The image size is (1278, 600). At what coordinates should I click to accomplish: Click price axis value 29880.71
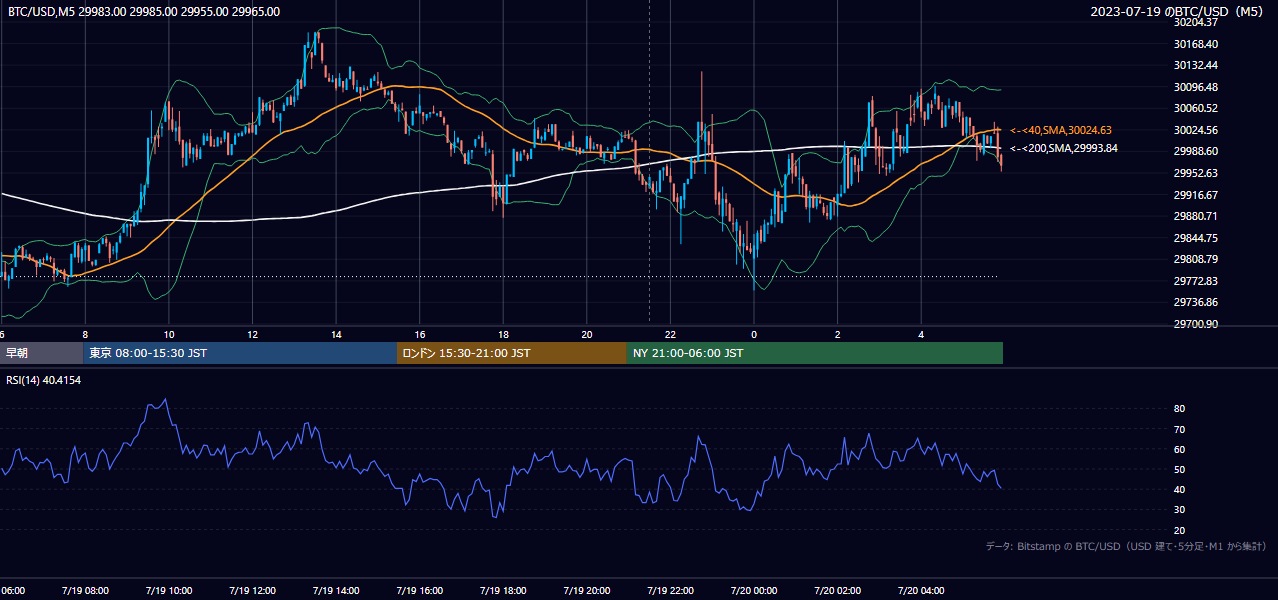[1196, 216]
